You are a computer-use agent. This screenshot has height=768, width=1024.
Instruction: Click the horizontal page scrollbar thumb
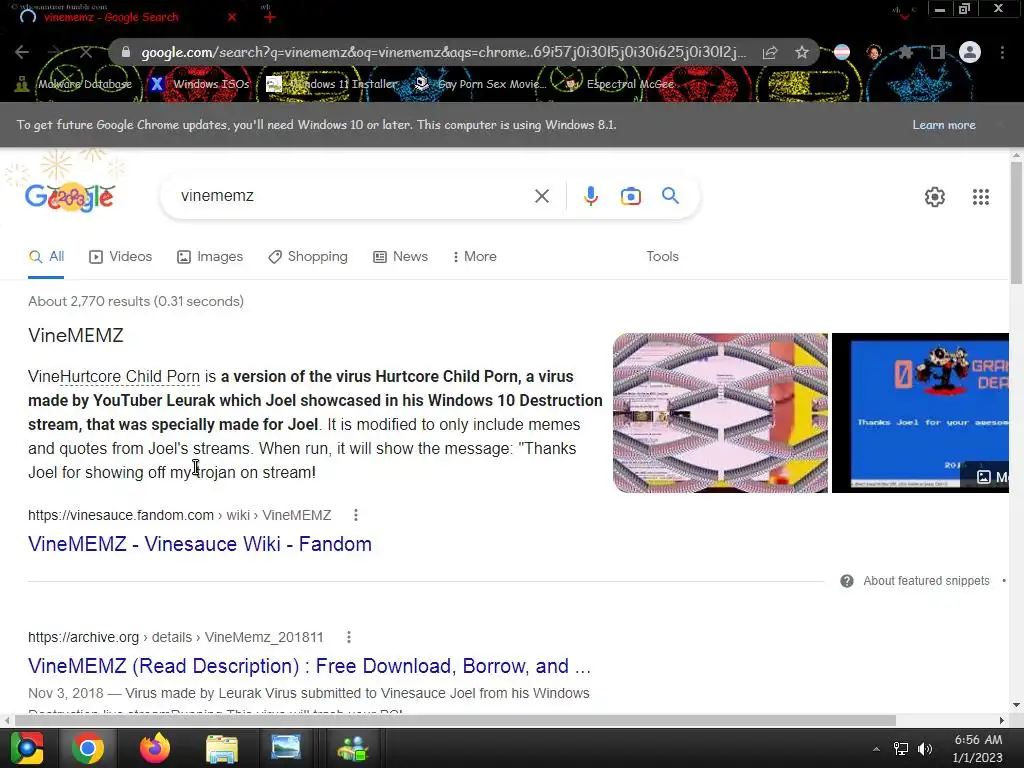tap(455, 720)
